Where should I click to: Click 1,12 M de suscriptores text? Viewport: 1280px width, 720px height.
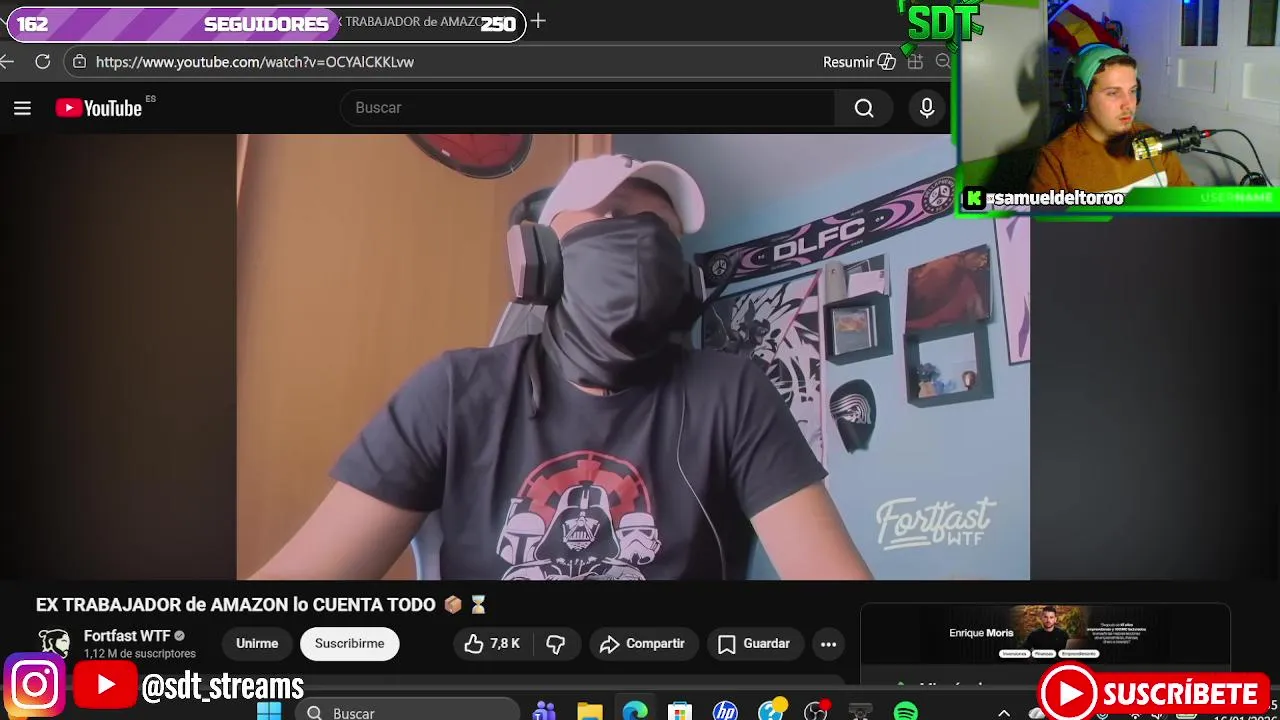click(x=140, y=654)
